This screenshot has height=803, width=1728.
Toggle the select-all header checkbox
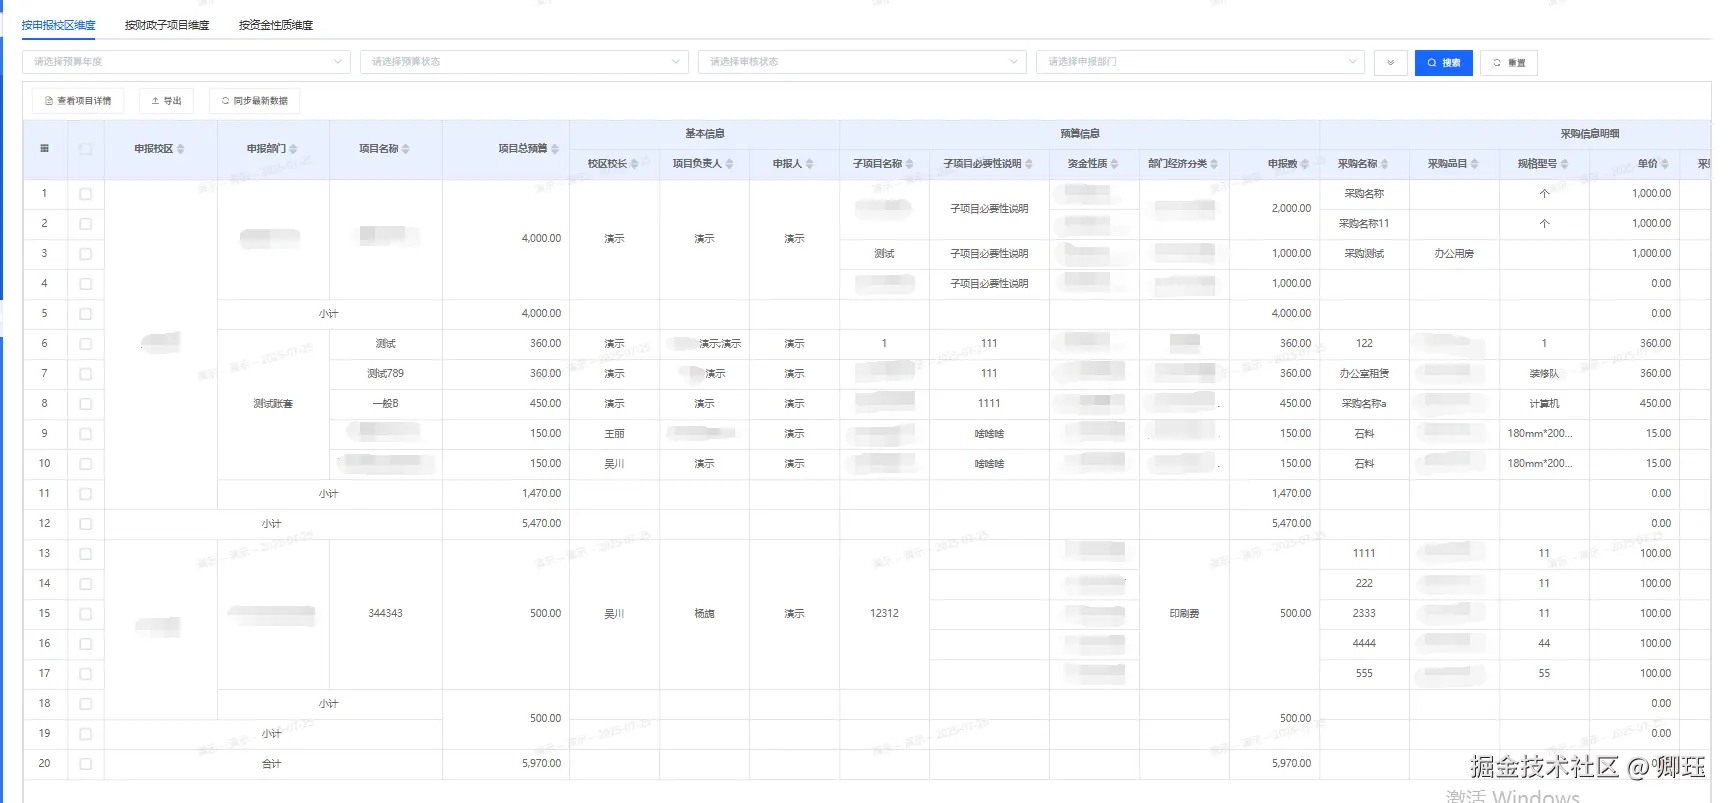pos(85,149)
